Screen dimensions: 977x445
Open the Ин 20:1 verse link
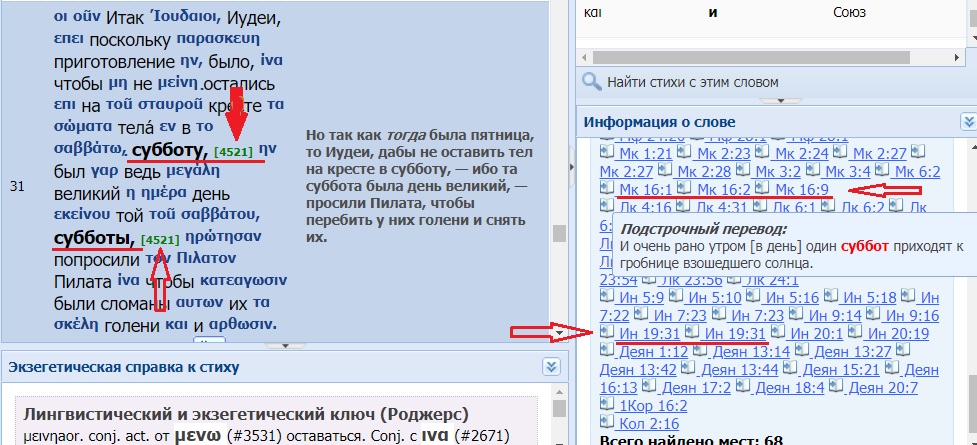[x=817, y=334]
